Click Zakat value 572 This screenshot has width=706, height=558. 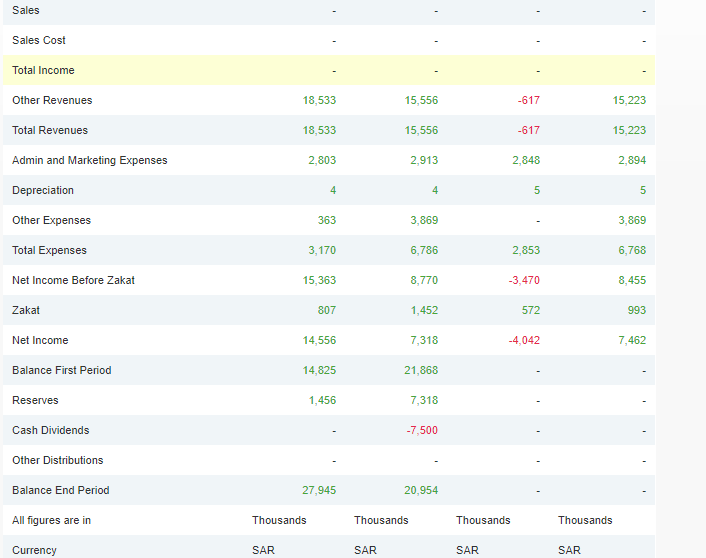pyautogui.click(x=531, y=310)
